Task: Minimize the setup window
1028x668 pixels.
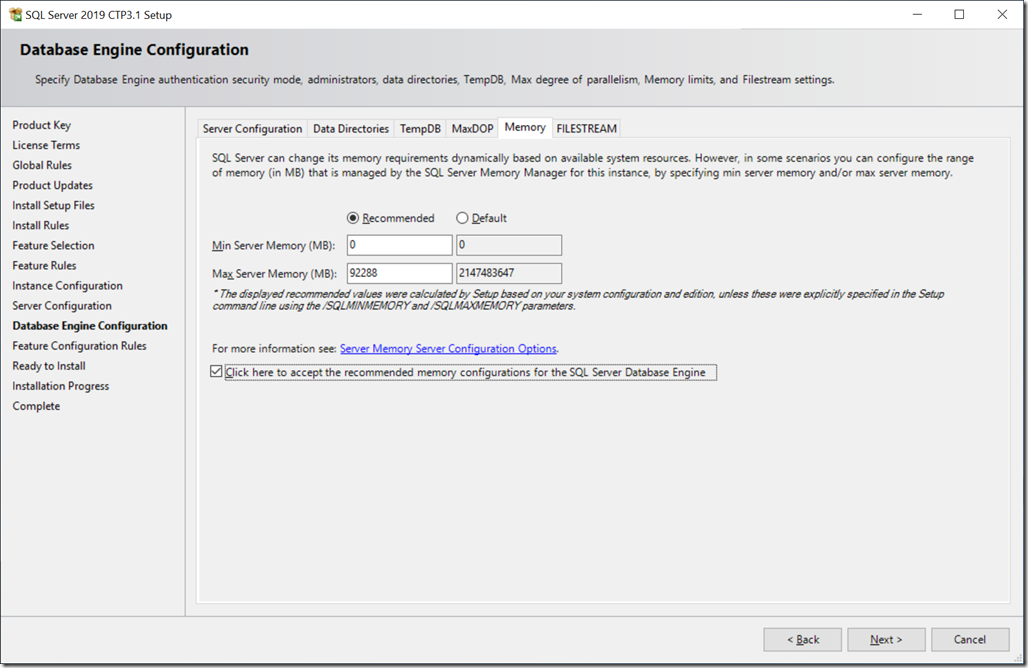Action: [x=917, y=14]
